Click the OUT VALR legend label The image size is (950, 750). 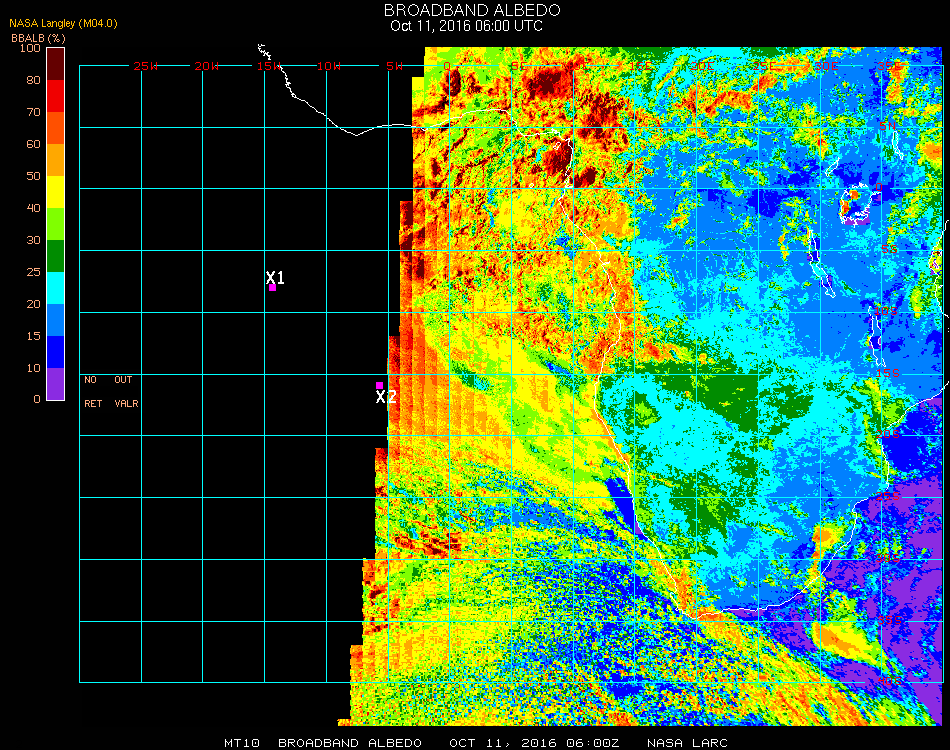pos(126,392)
